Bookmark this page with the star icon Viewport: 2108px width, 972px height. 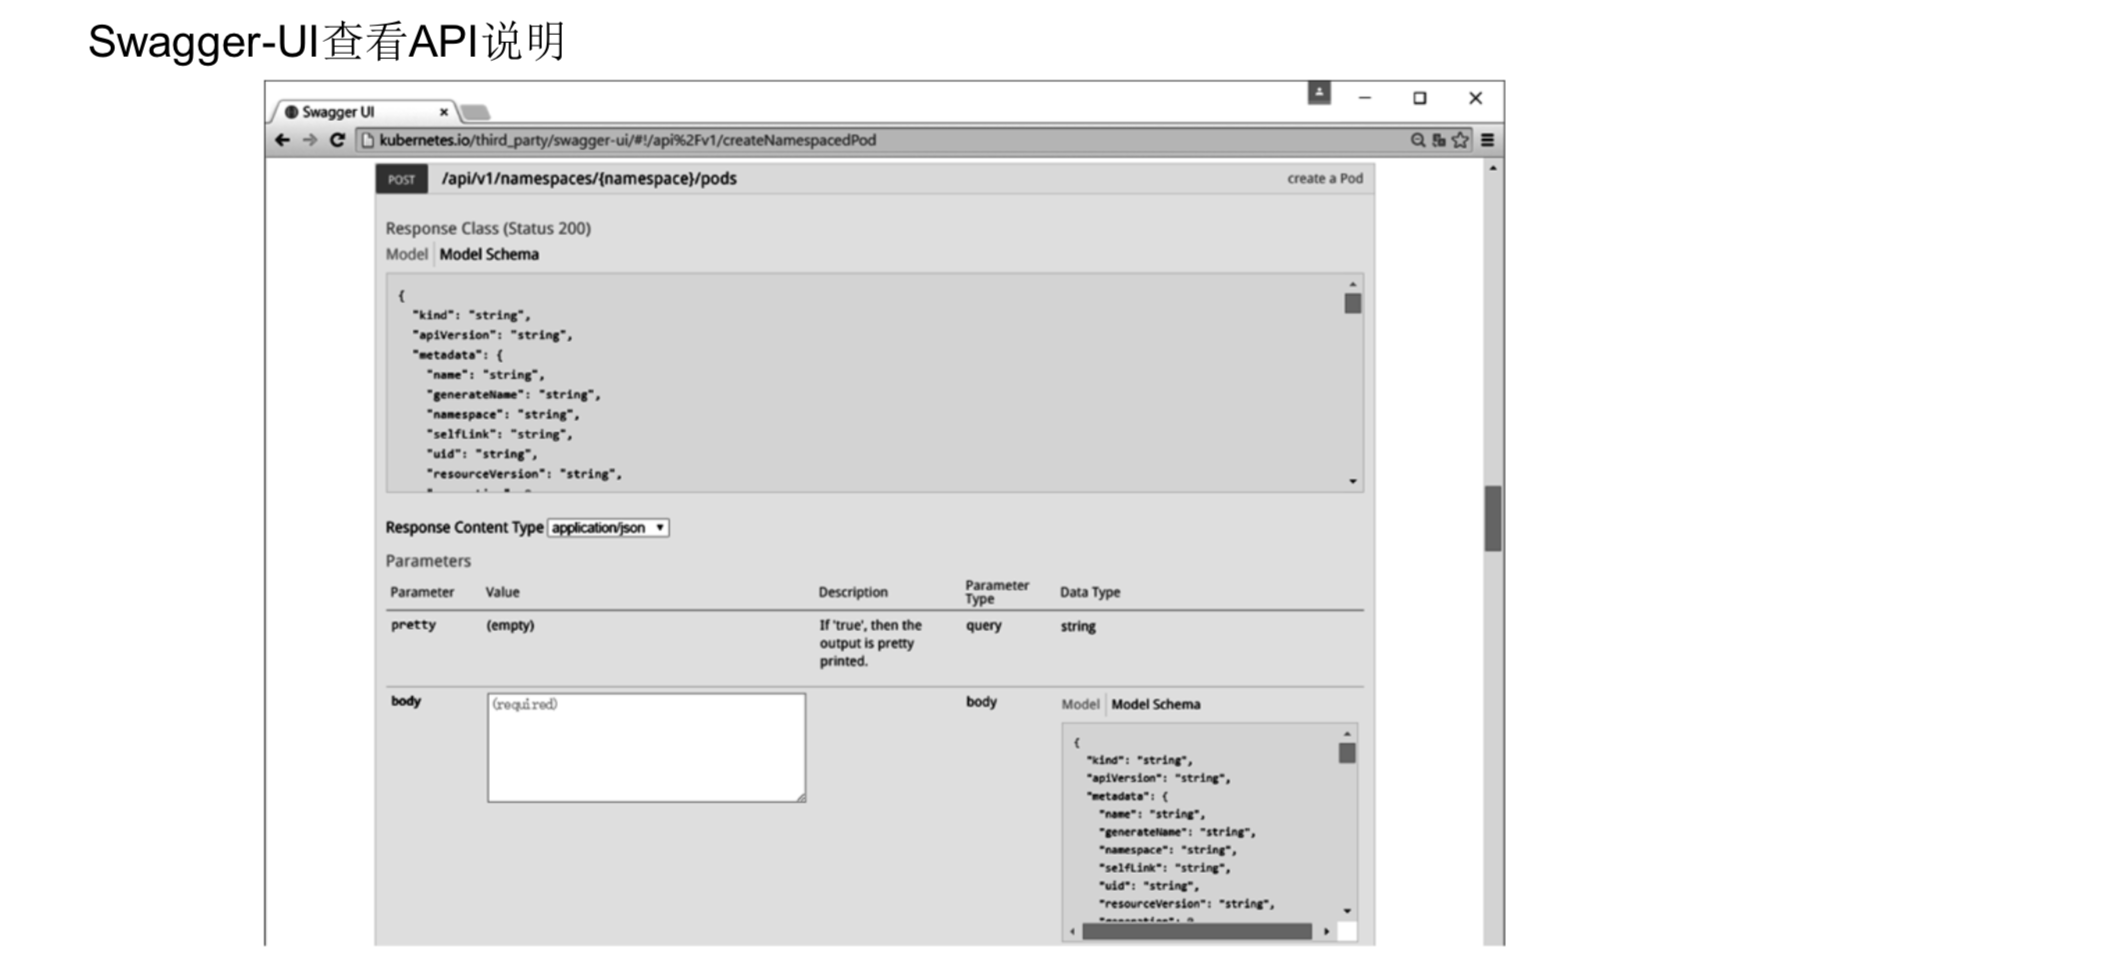coord(1461,140)
